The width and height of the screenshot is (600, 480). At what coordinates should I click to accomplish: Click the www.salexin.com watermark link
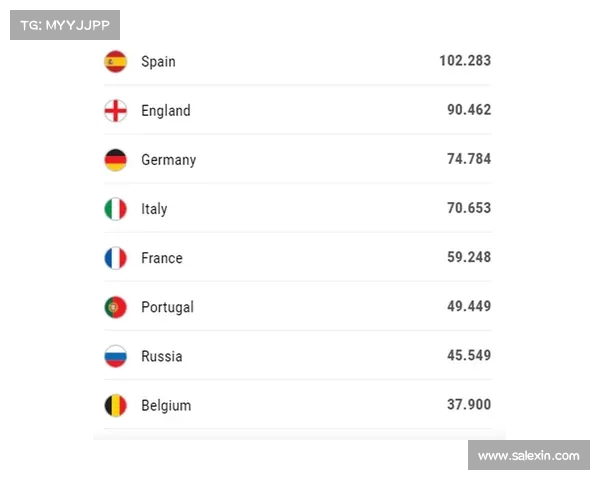point(528,455)
